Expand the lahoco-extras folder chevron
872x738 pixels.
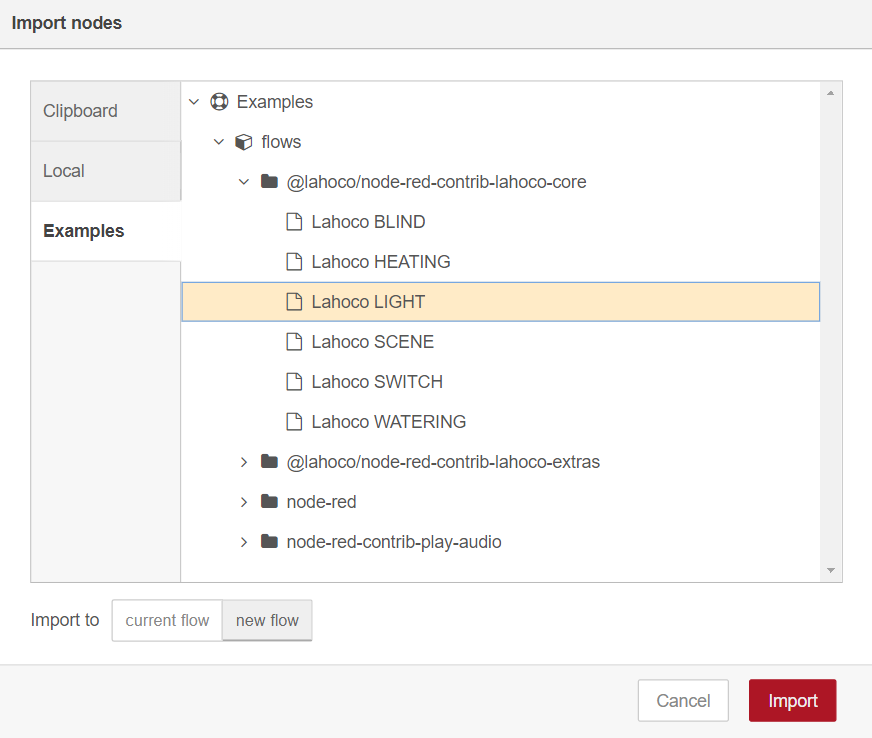coord(243,462)
